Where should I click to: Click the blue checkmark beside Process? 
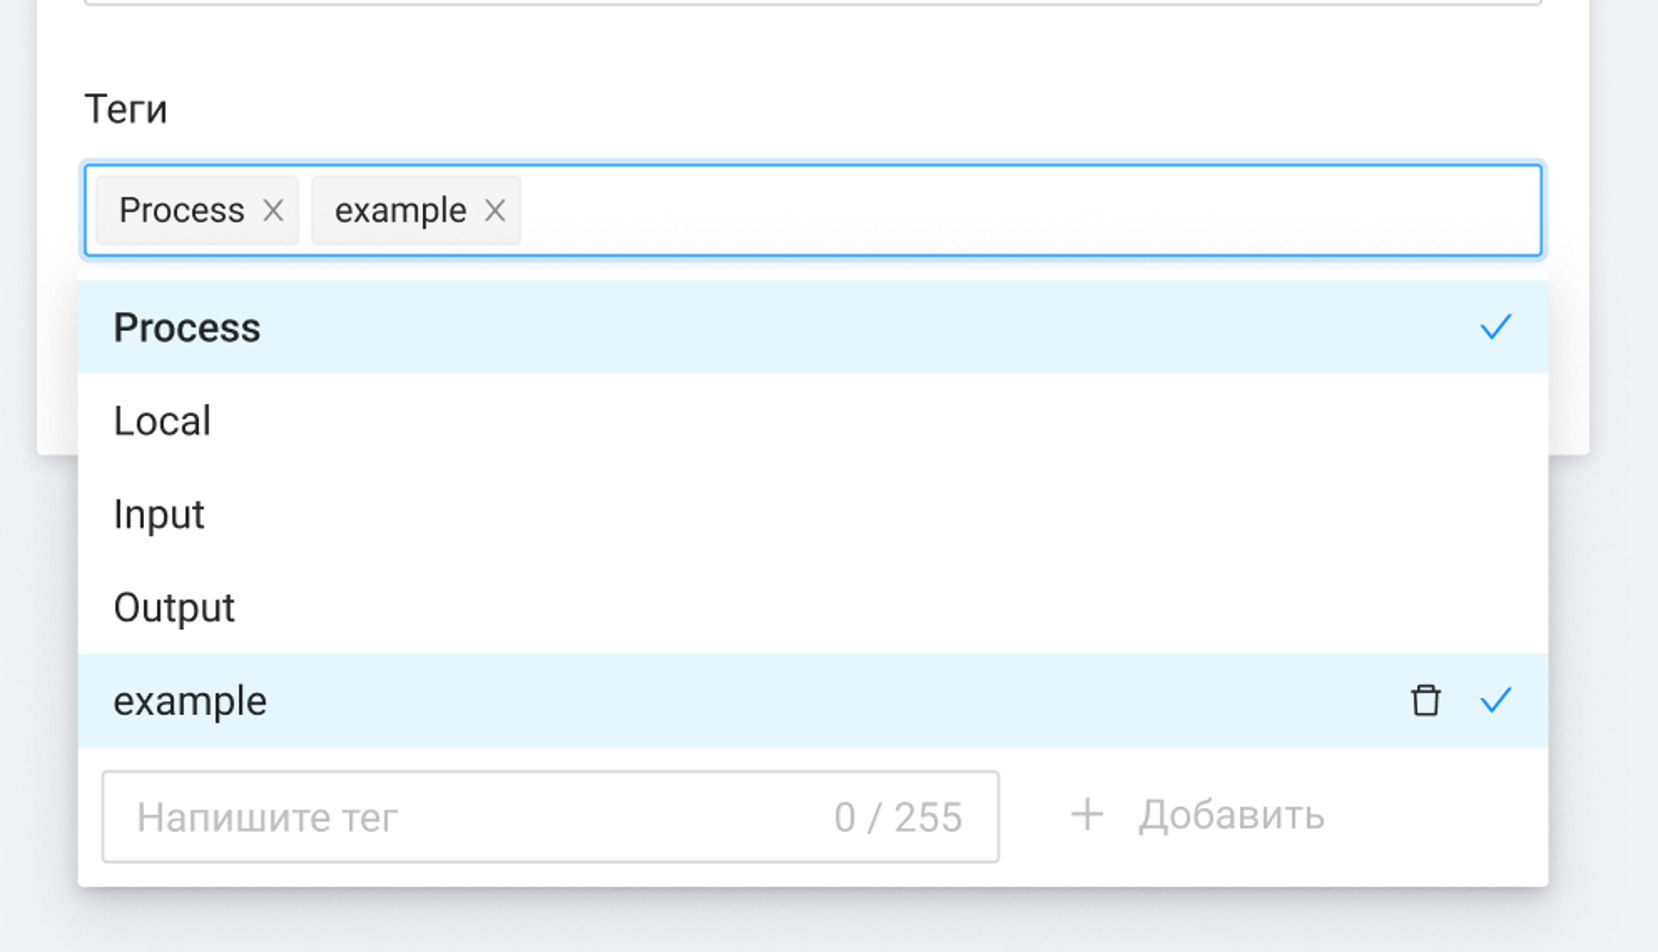pyautogui.click(x=1496, y=326)
